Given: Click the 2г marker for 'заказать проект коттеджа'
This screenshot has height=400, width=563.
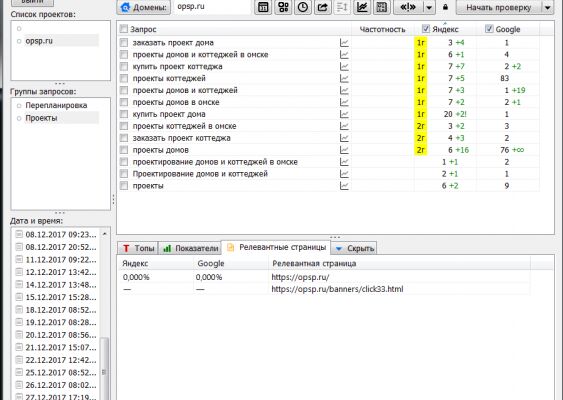Looking at the screenshot, I should click(x=420, y=138).
